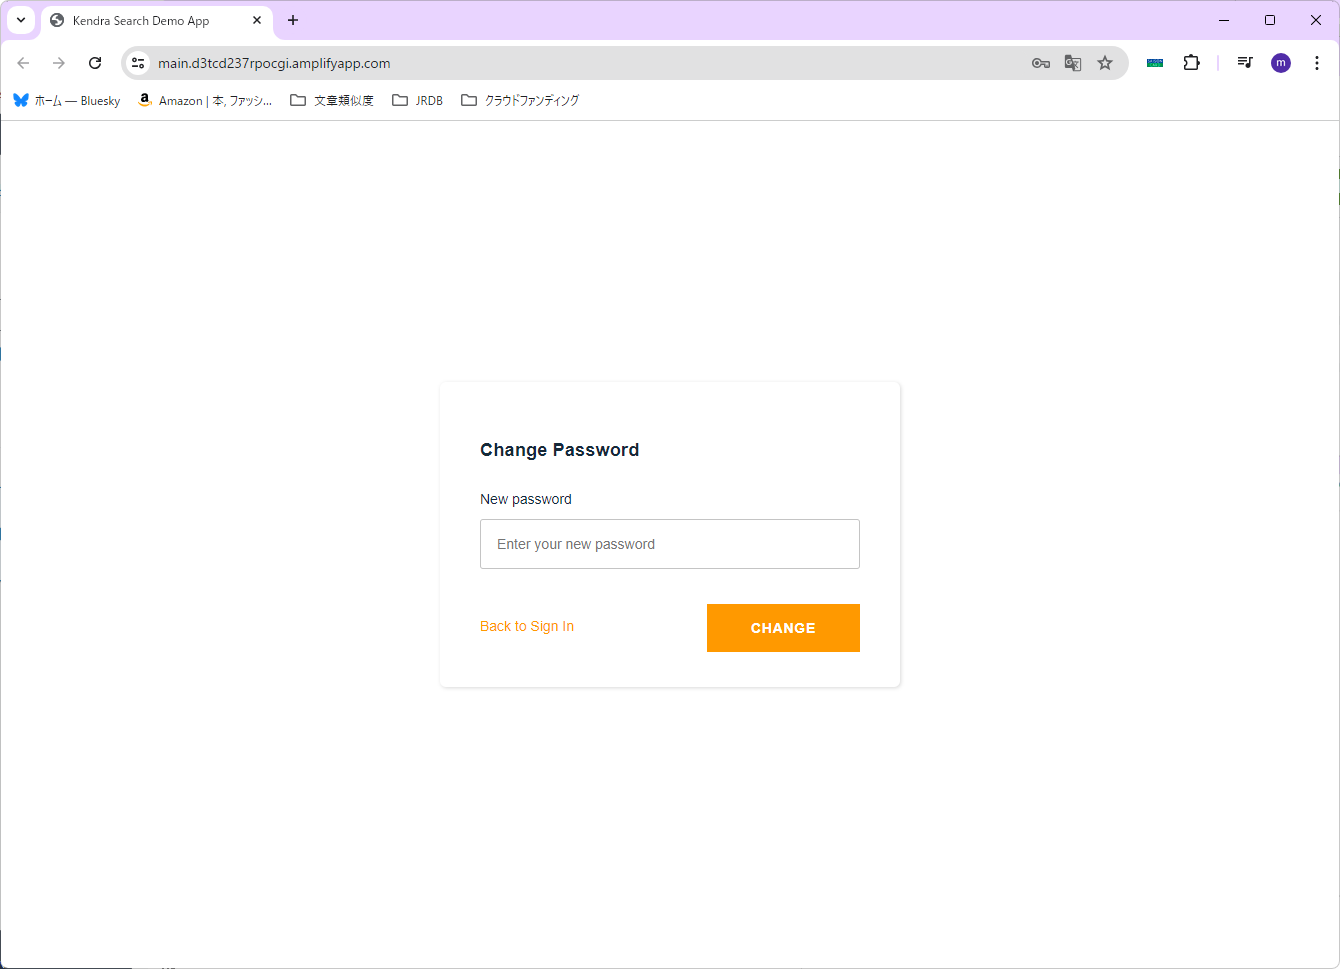The image size is (1340, 969).
Task: Select the Kendra Search Demo App tab
Action: [157, 21]
